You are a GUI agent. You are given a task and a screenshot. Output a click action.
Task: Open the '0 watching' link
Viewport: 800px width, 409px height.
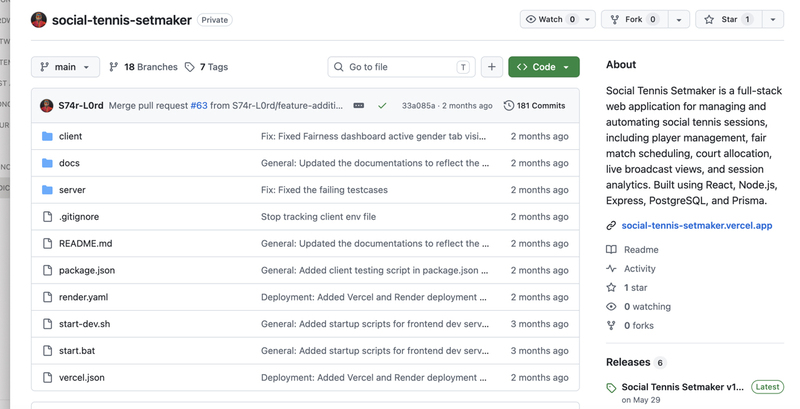click(x=647, y=306)
